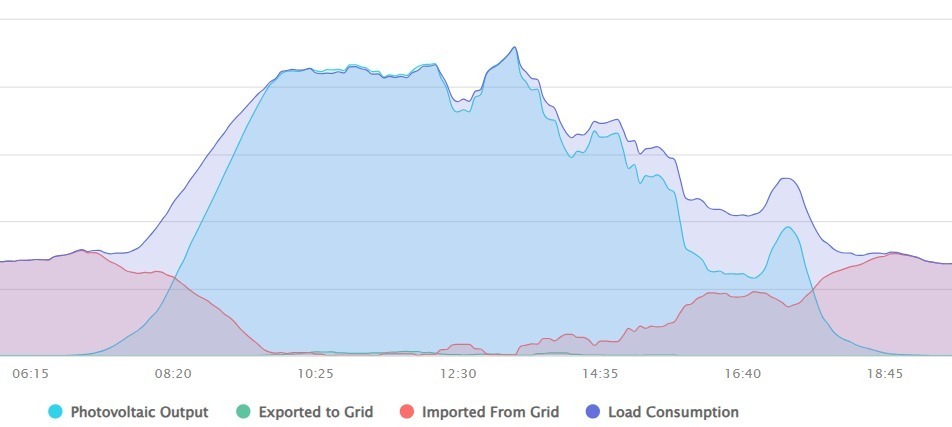Click the evening peak of the red import line
The height and width of the screenshot is (427, 952).
[x=892, y=253]
